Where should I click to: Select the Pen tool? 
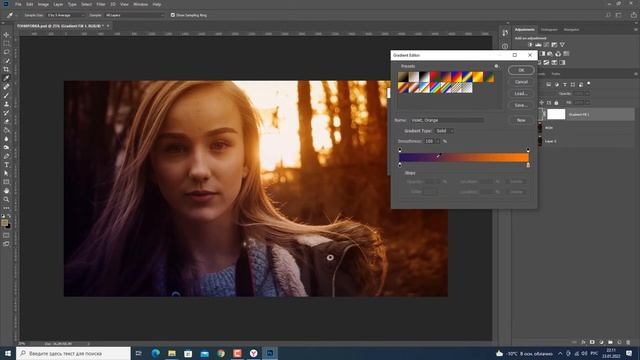coord(7,156)
